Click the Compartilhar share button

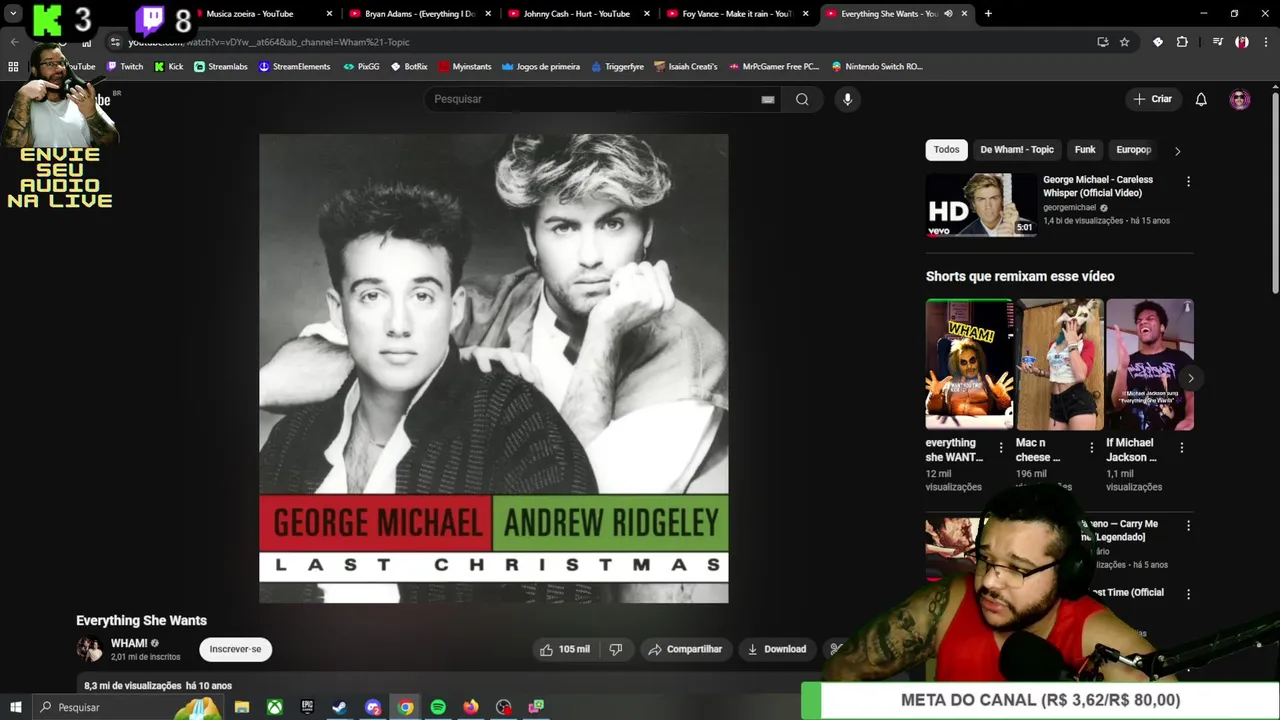[685, 649]
